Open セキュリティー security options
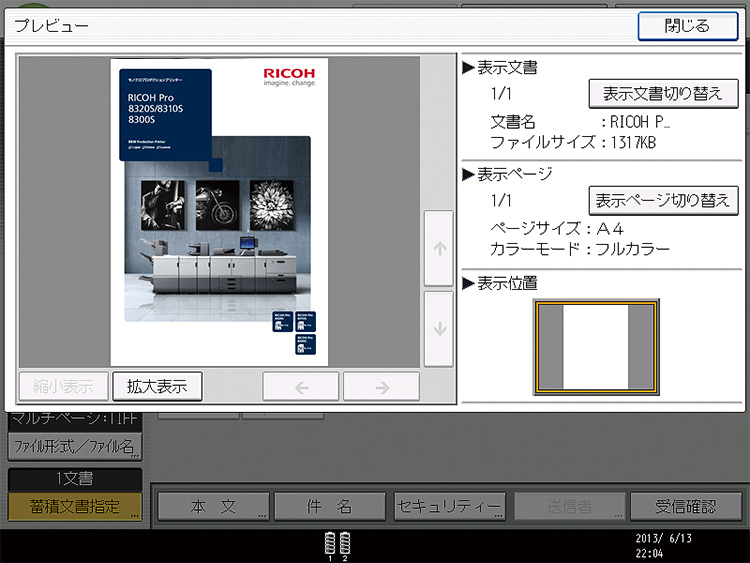The width and height of the screenshot is (750, 563). [x=448, y=506]
